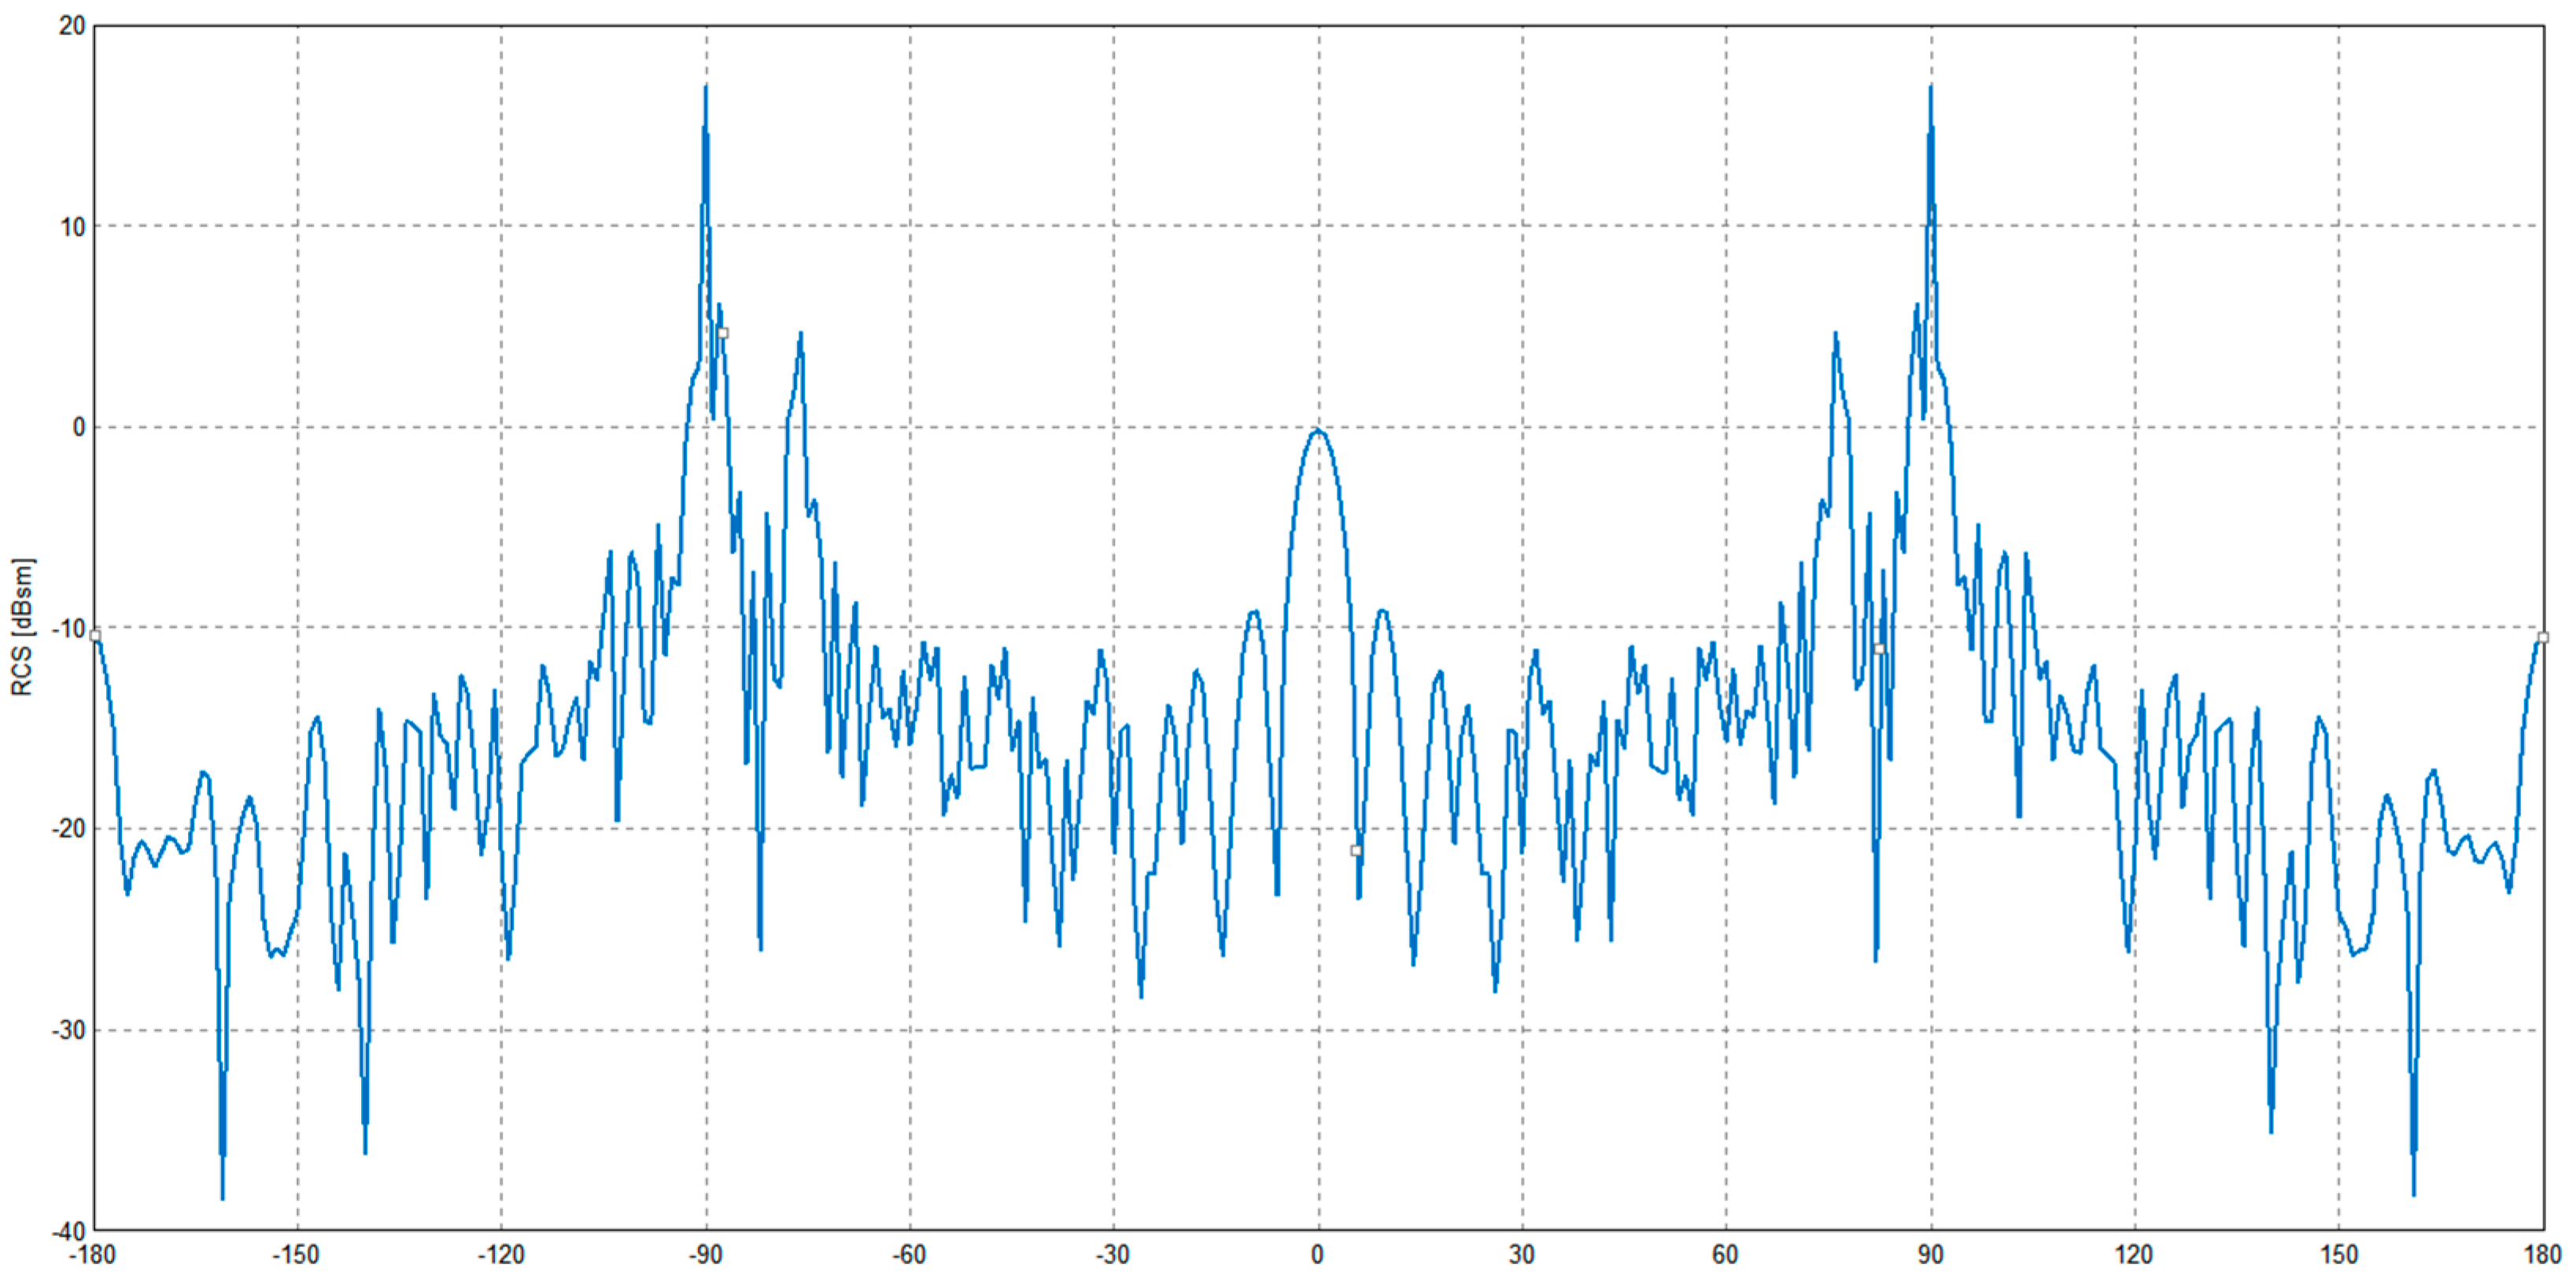Select the square marker near -21 dBsm by 0°
2576x1283 pixels.
pos(1356,850)
